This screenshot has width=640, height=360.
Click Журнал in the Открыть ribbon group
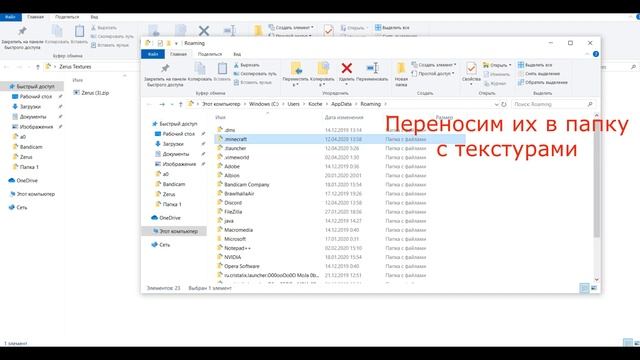click(495, 83)
